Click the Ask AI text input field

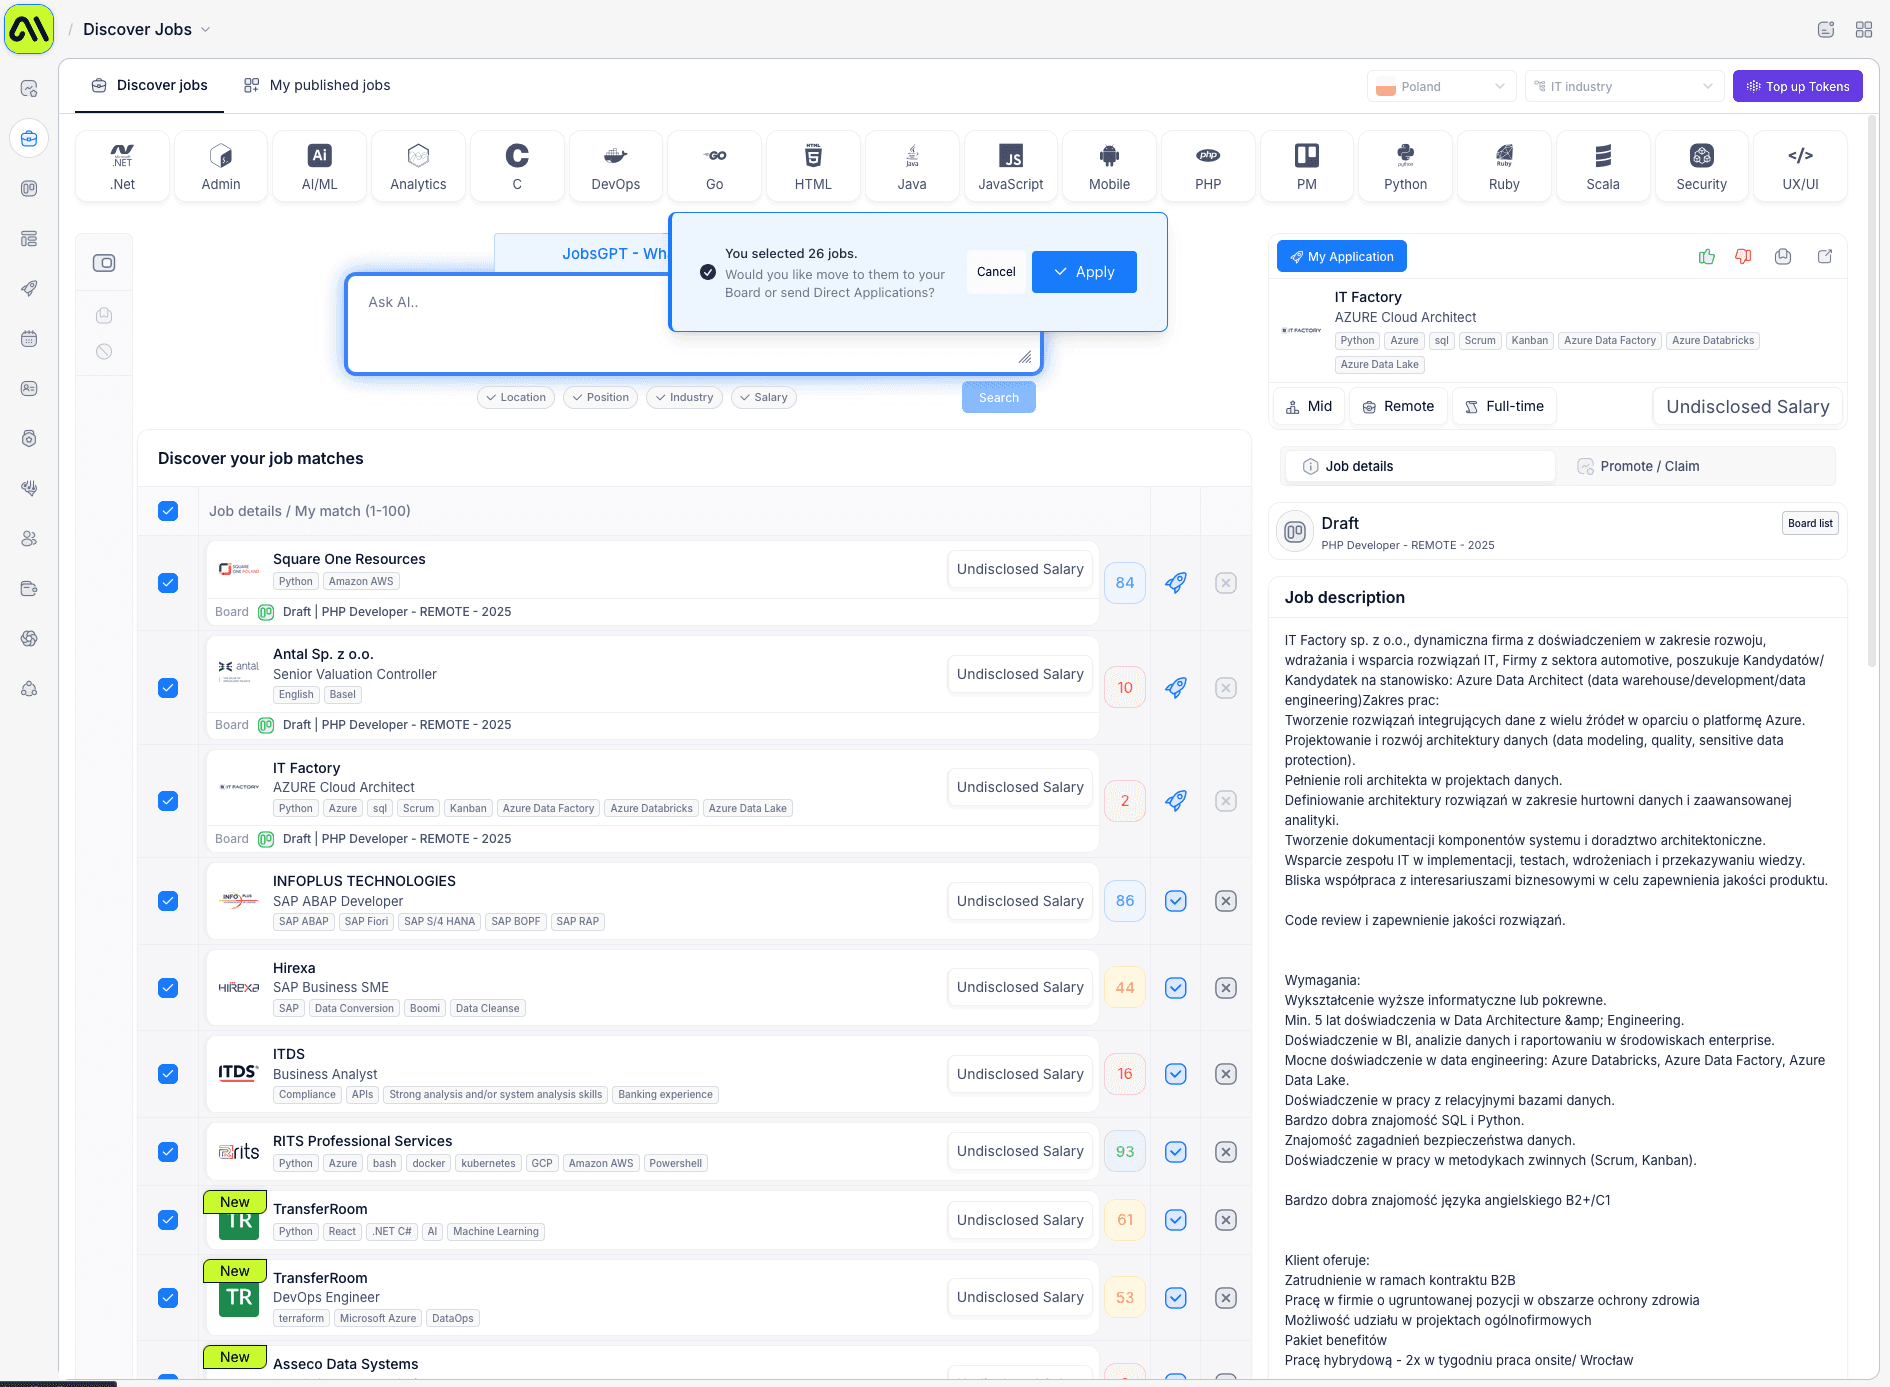tap(693, 324)
